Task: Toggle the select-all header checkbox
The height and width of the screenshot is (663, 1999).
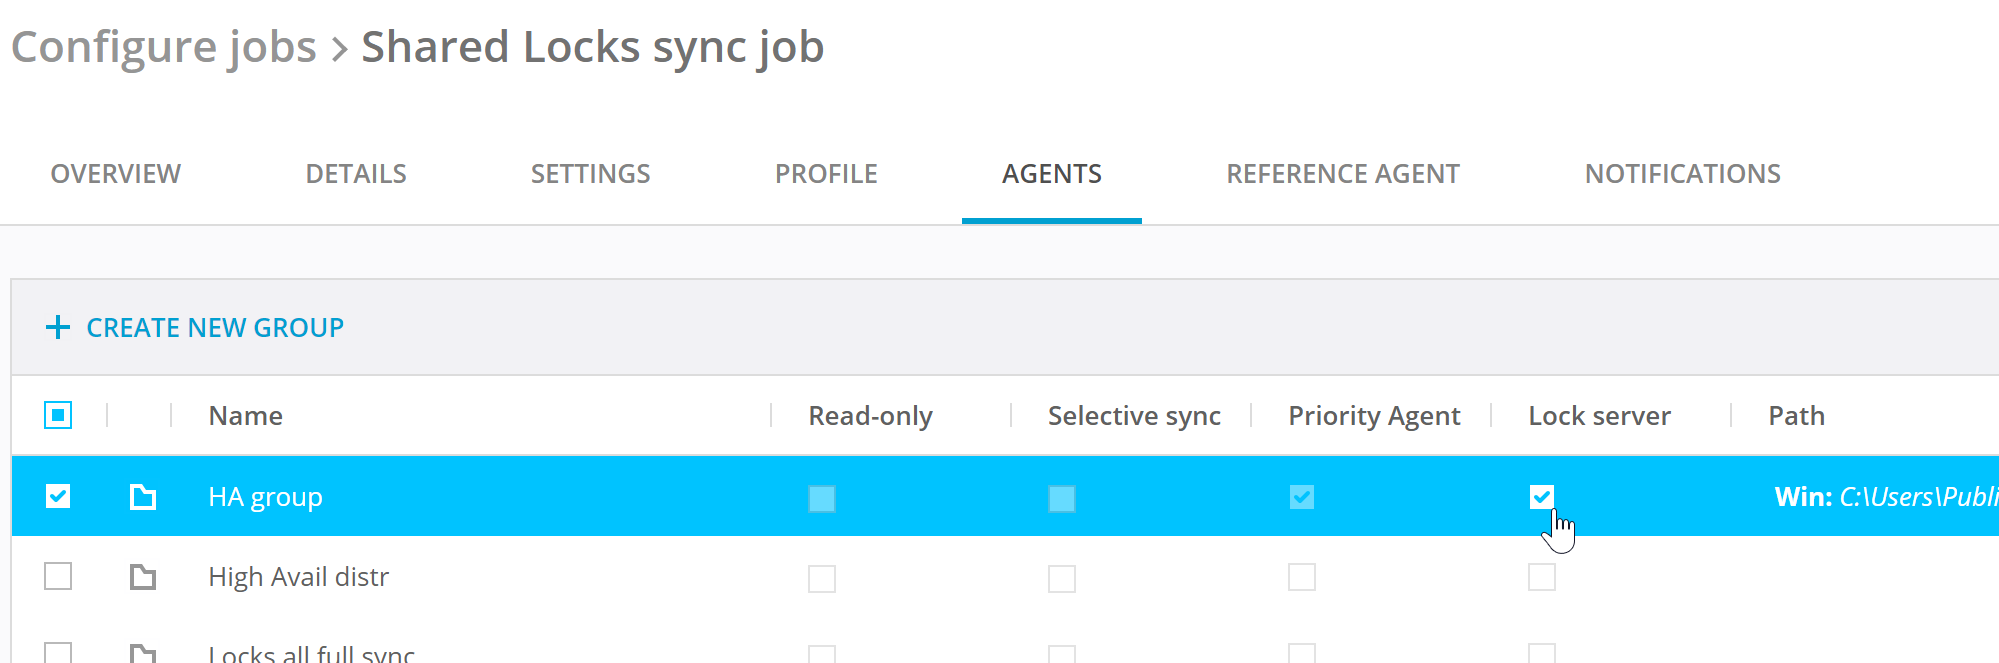Action: click(x=58, y=415)
